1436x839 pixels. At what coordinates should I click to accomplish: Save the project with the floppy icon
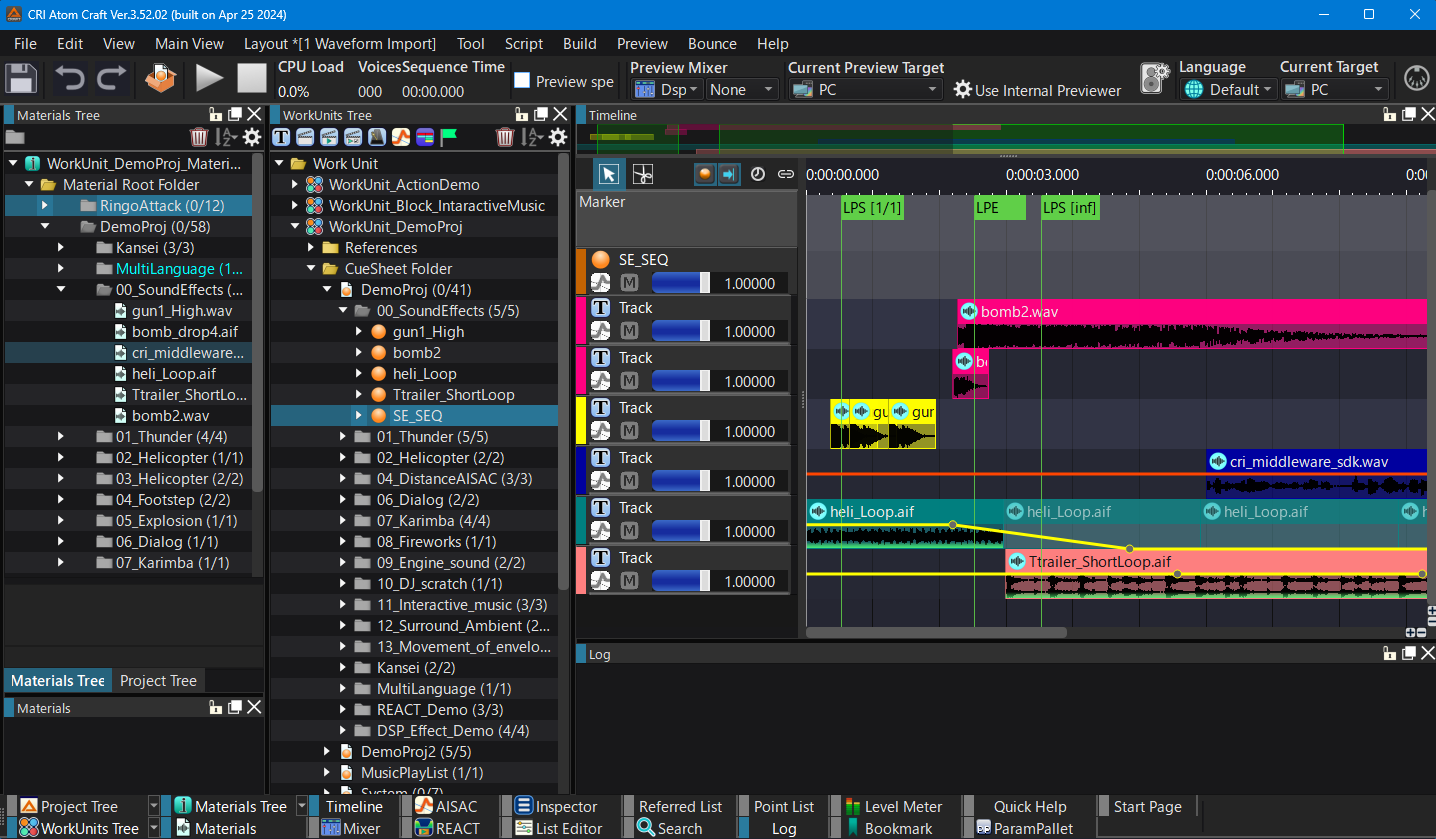coord(21,79)
